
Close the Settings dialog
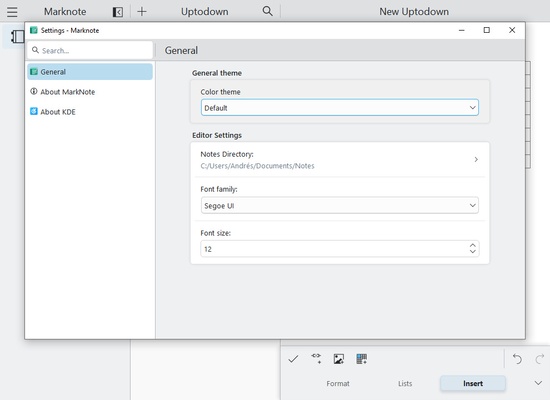pos(512,30)
